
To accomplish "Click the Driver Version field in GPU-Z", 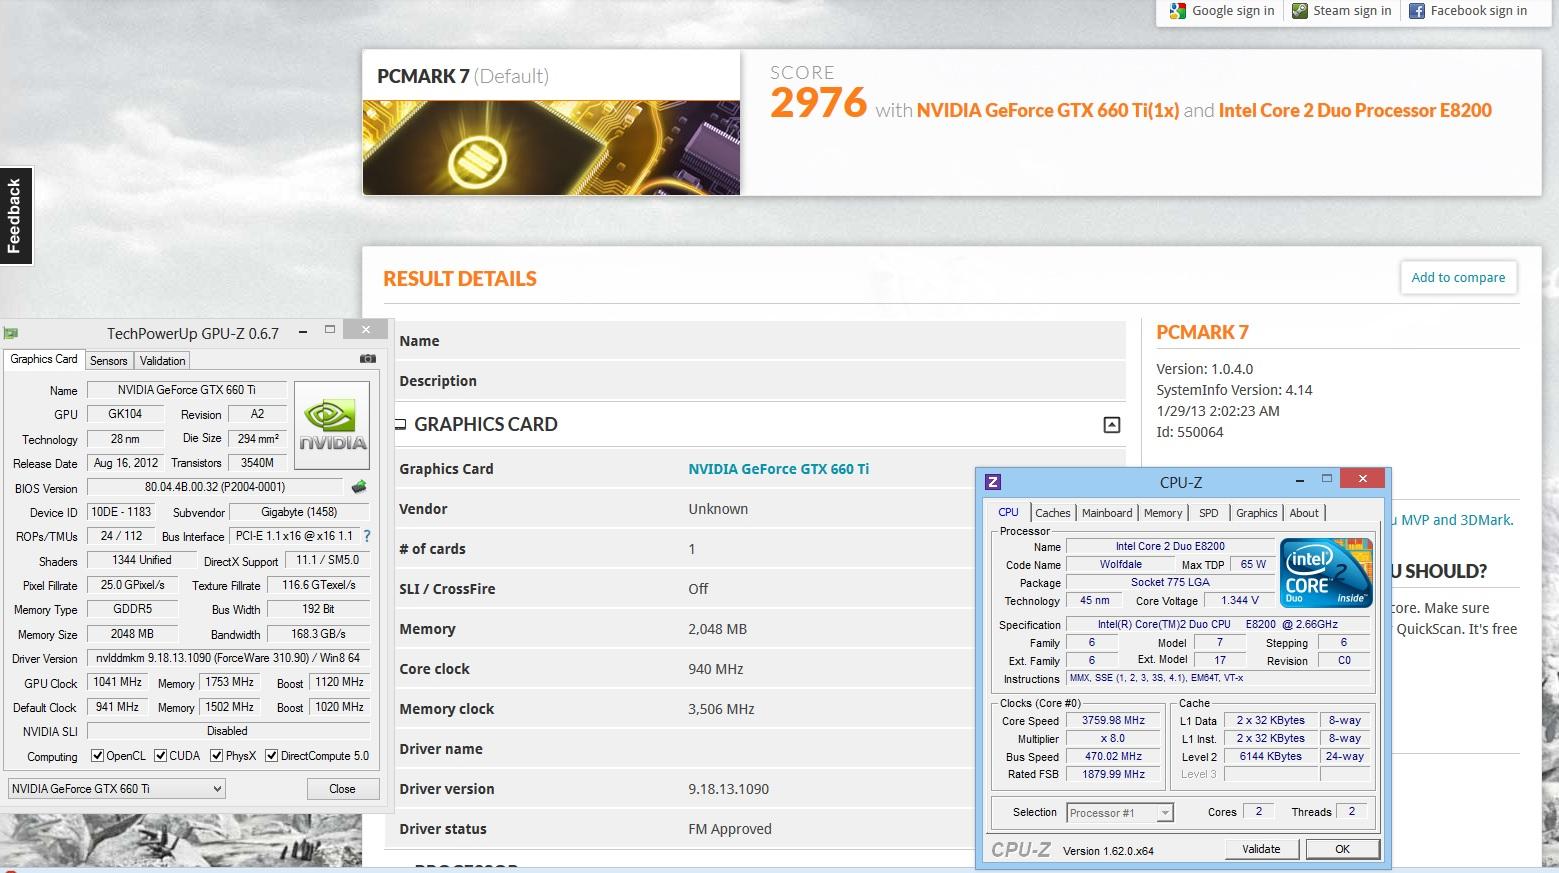I will [228, 658].
